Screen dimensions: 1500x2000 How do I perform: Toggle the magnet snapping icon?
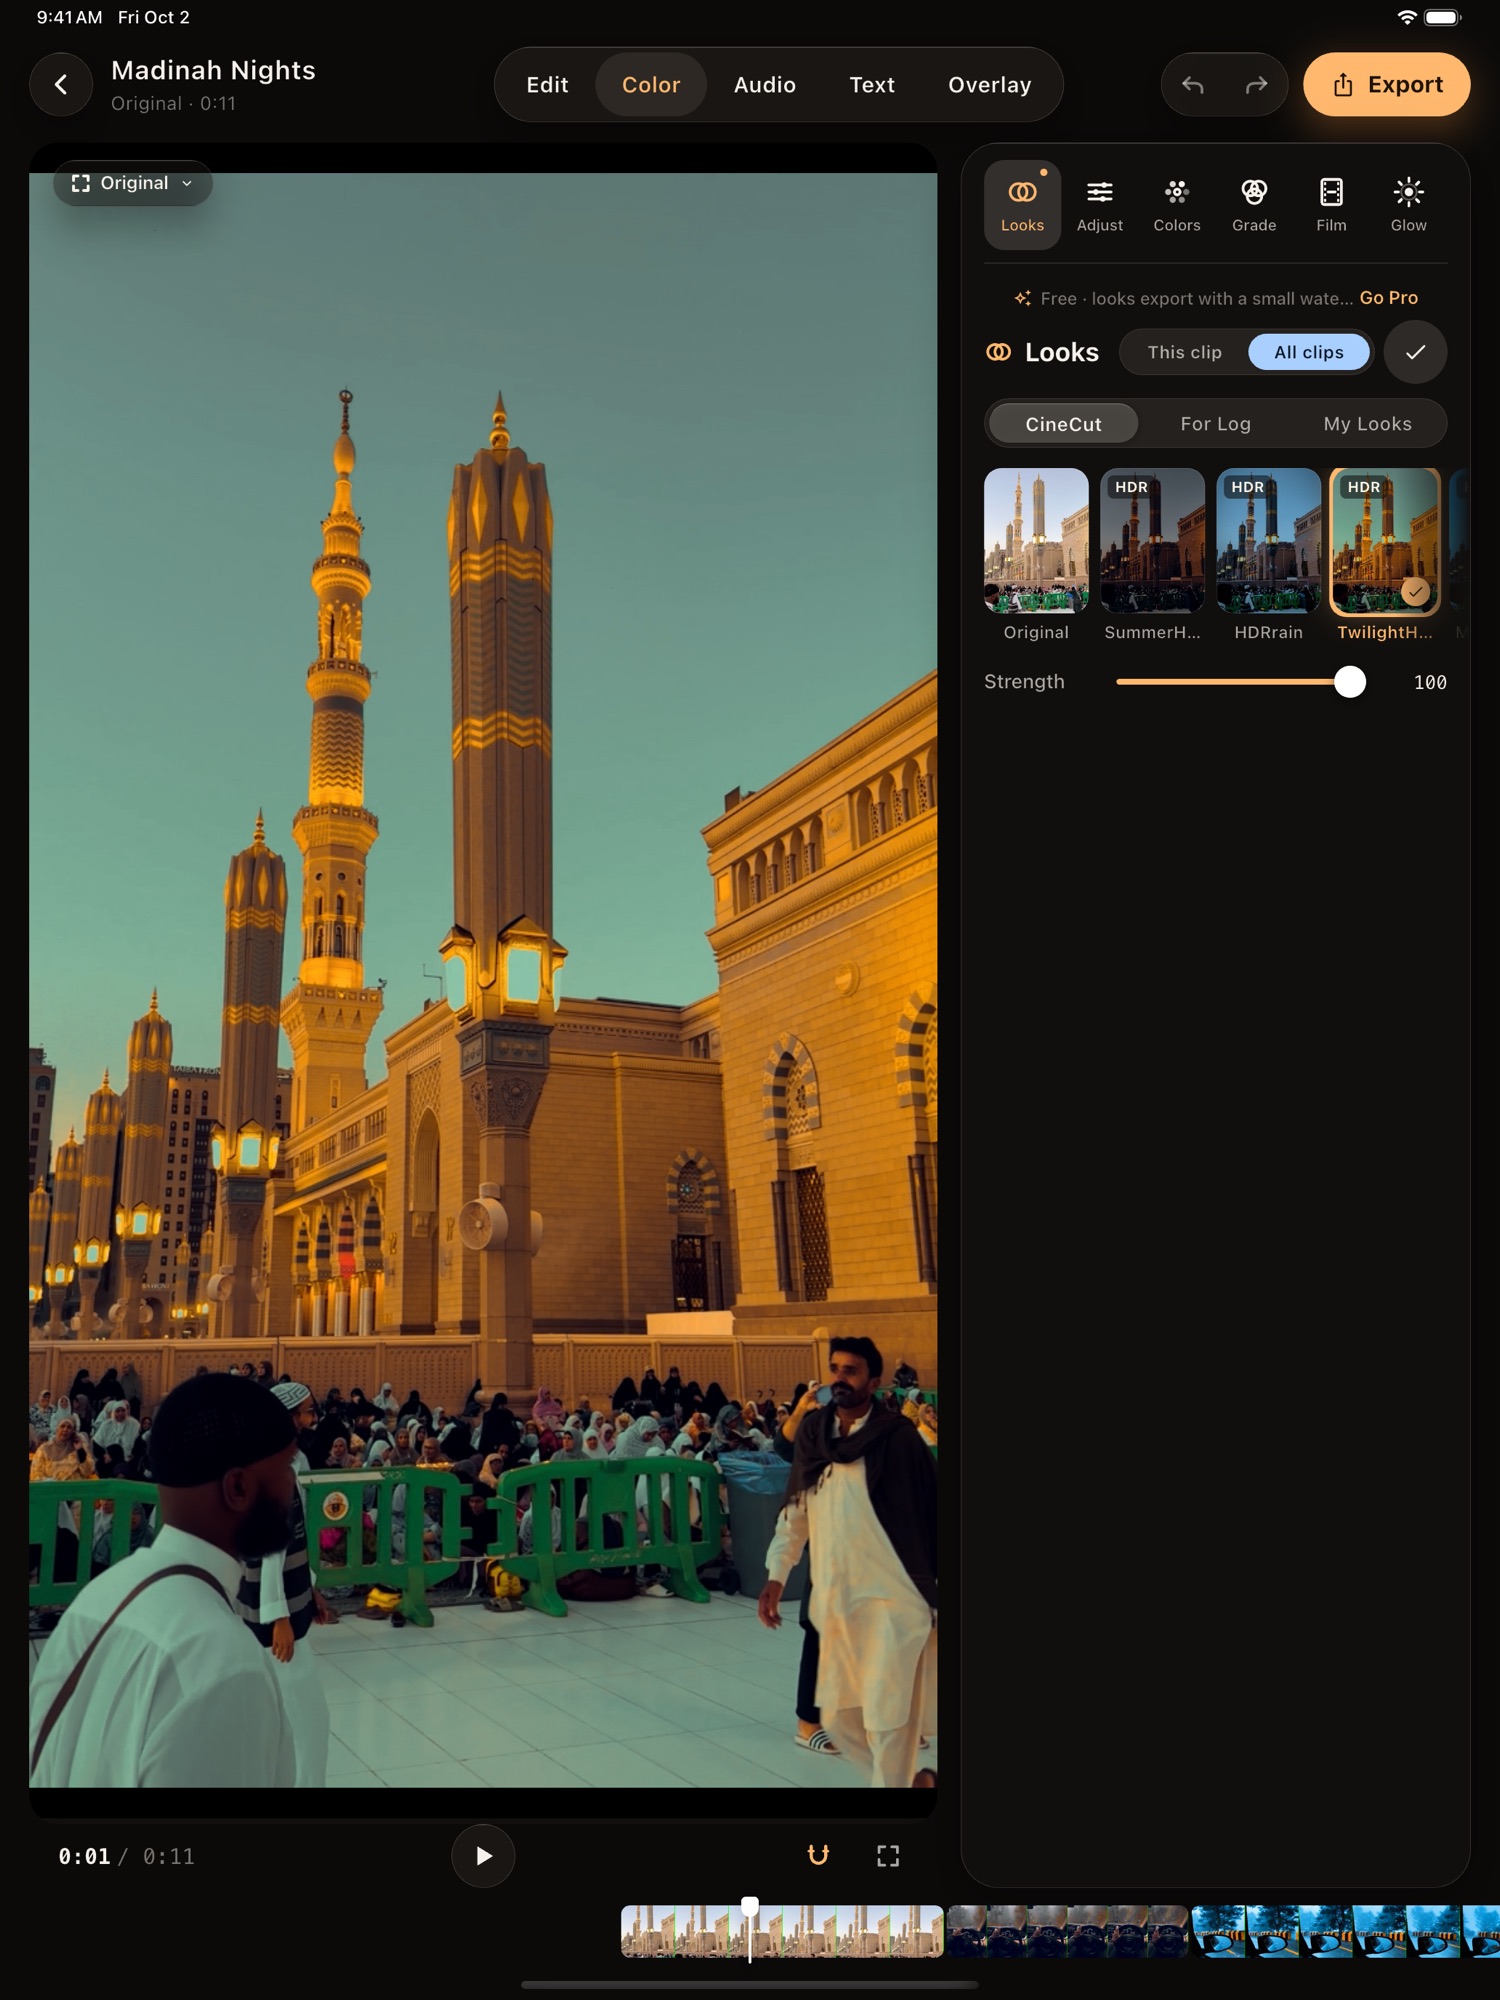point(818,1856)
